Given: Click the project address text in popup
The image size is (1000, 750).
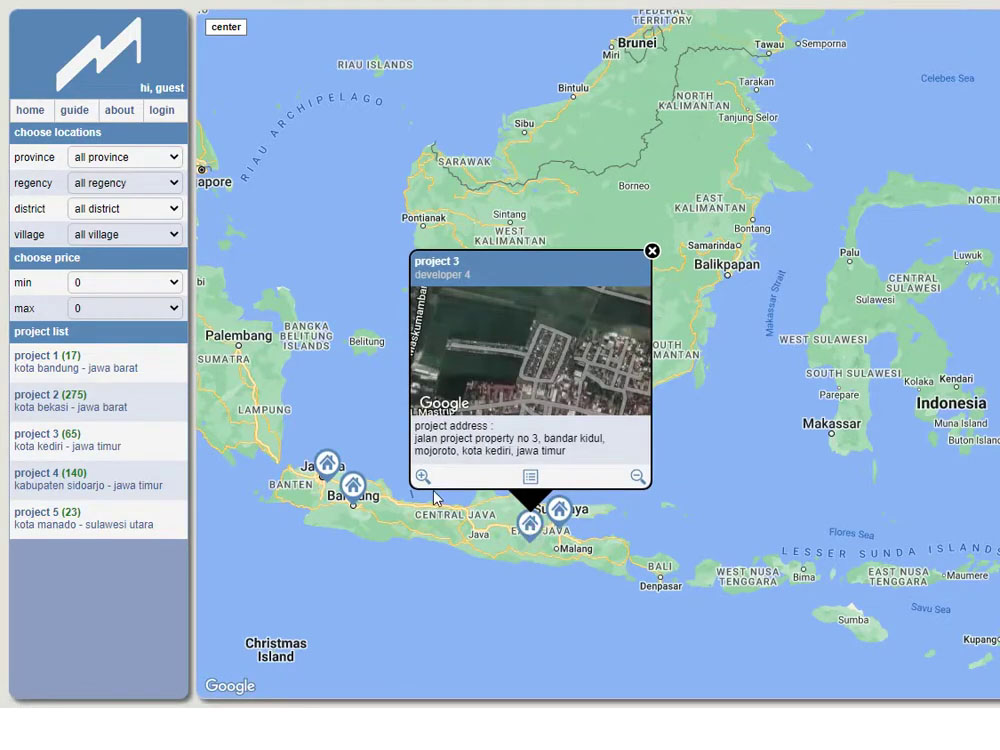Looking at the screenshot, I should pos(510,439).
